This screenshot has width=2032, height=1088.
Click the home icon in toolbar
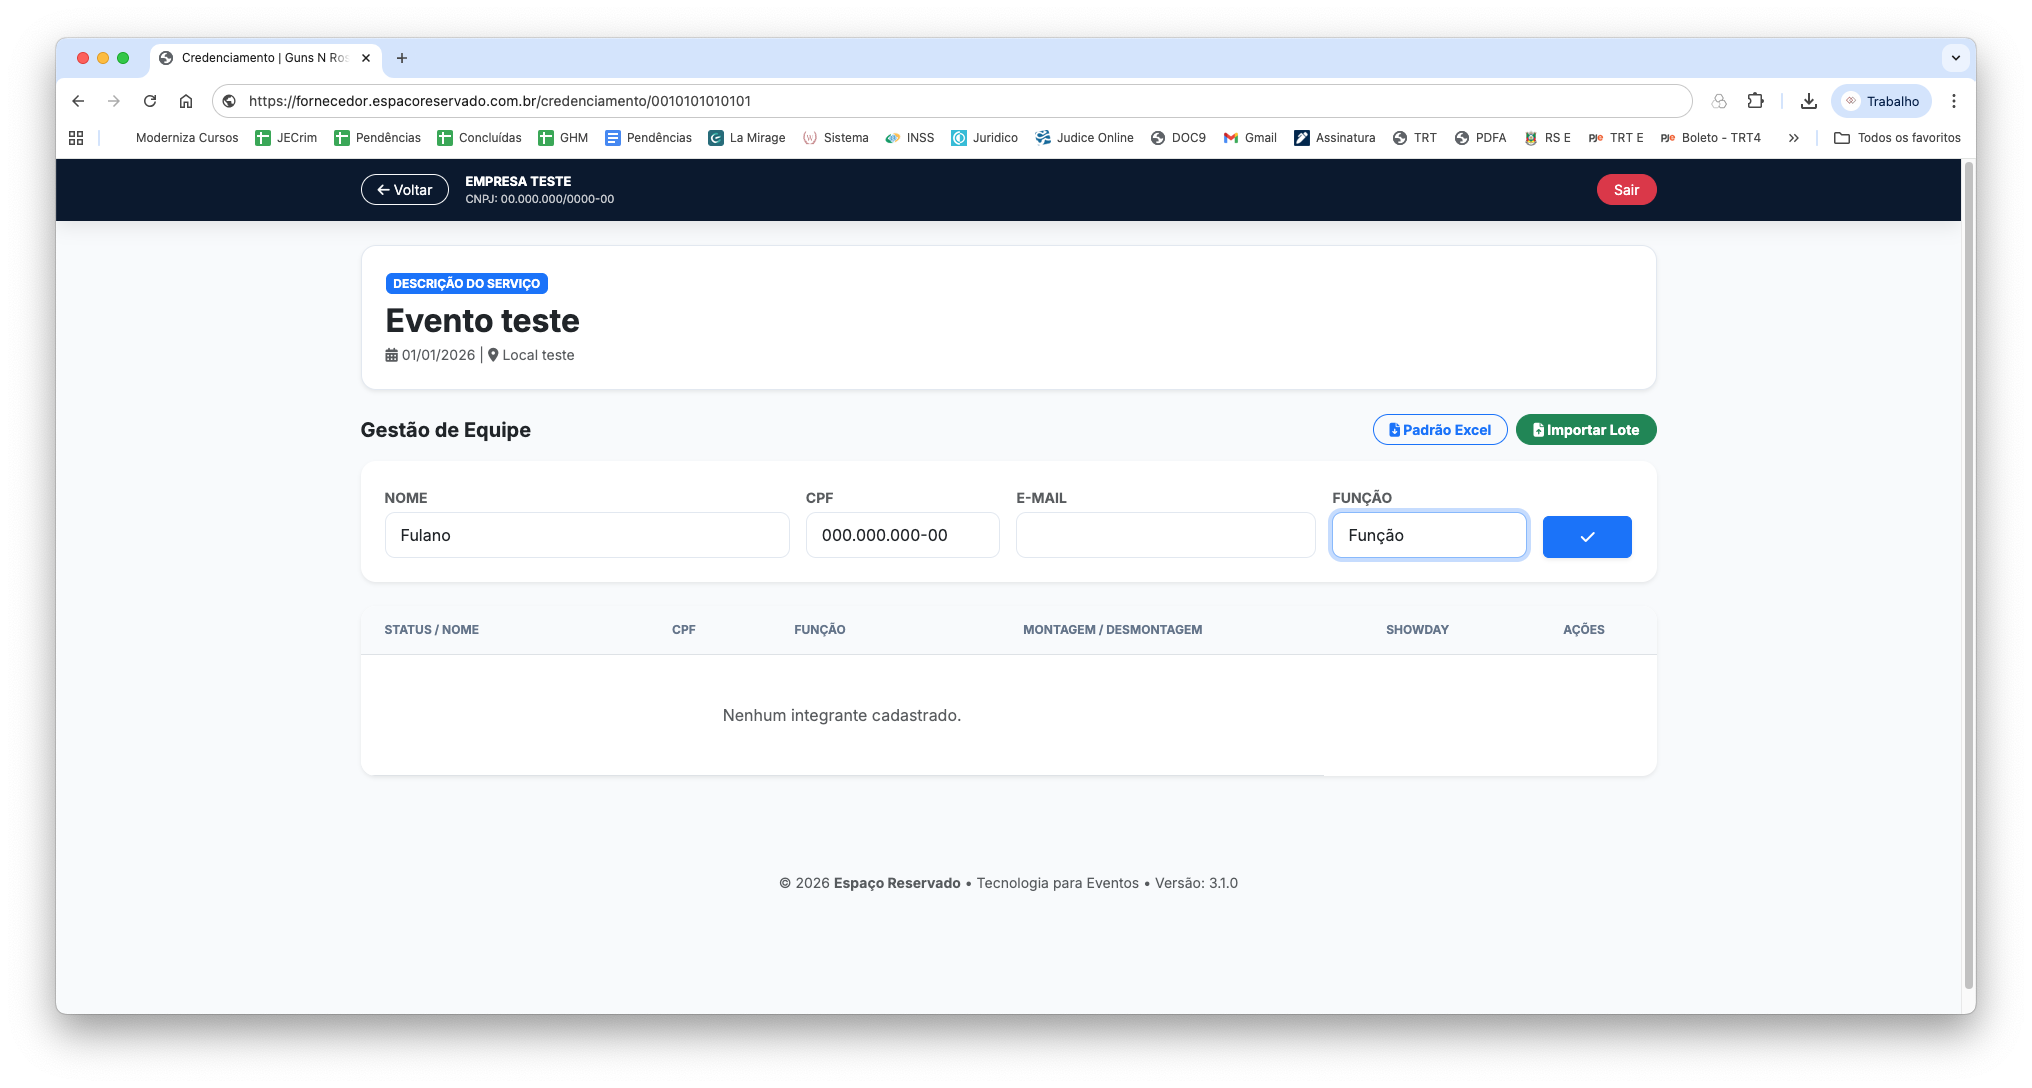tap(186, 101)
